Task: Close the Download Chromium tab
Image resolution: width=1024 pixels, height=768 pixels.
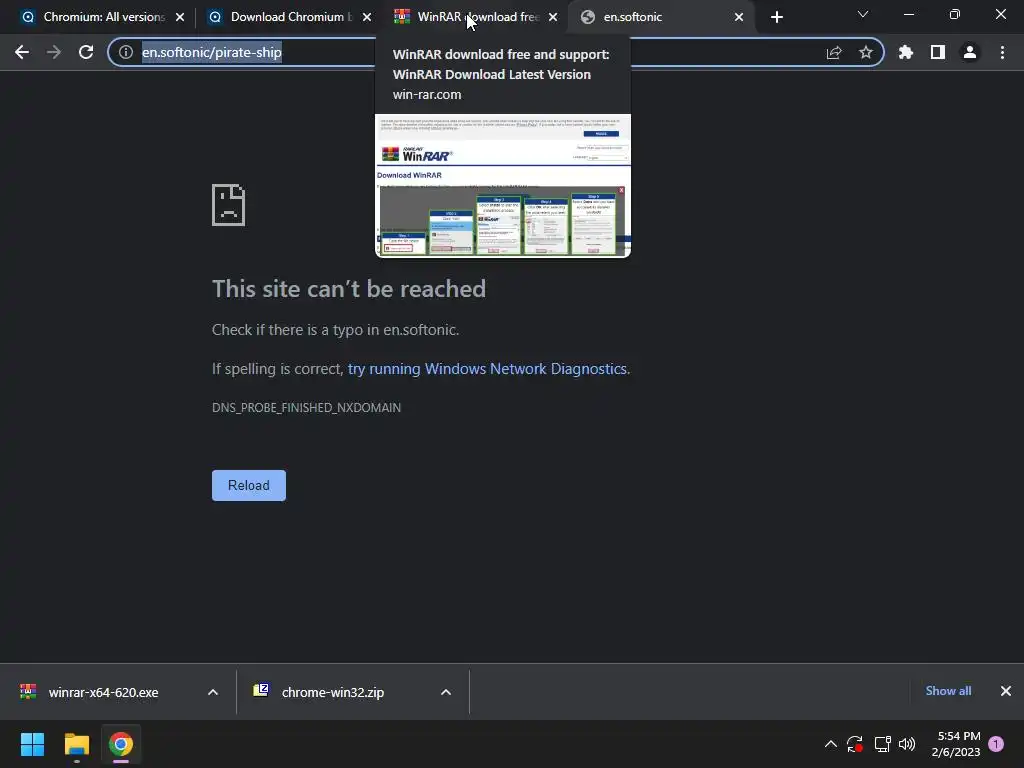Action: [367, 17]
